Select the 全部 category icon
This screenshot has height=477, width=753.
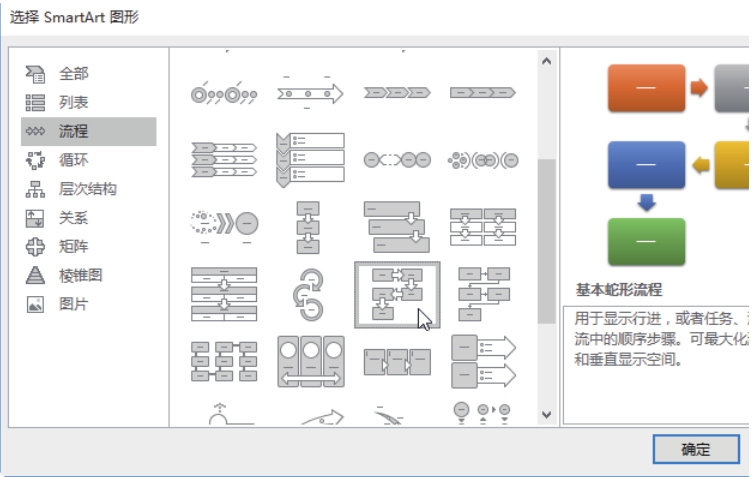(35, 74)
